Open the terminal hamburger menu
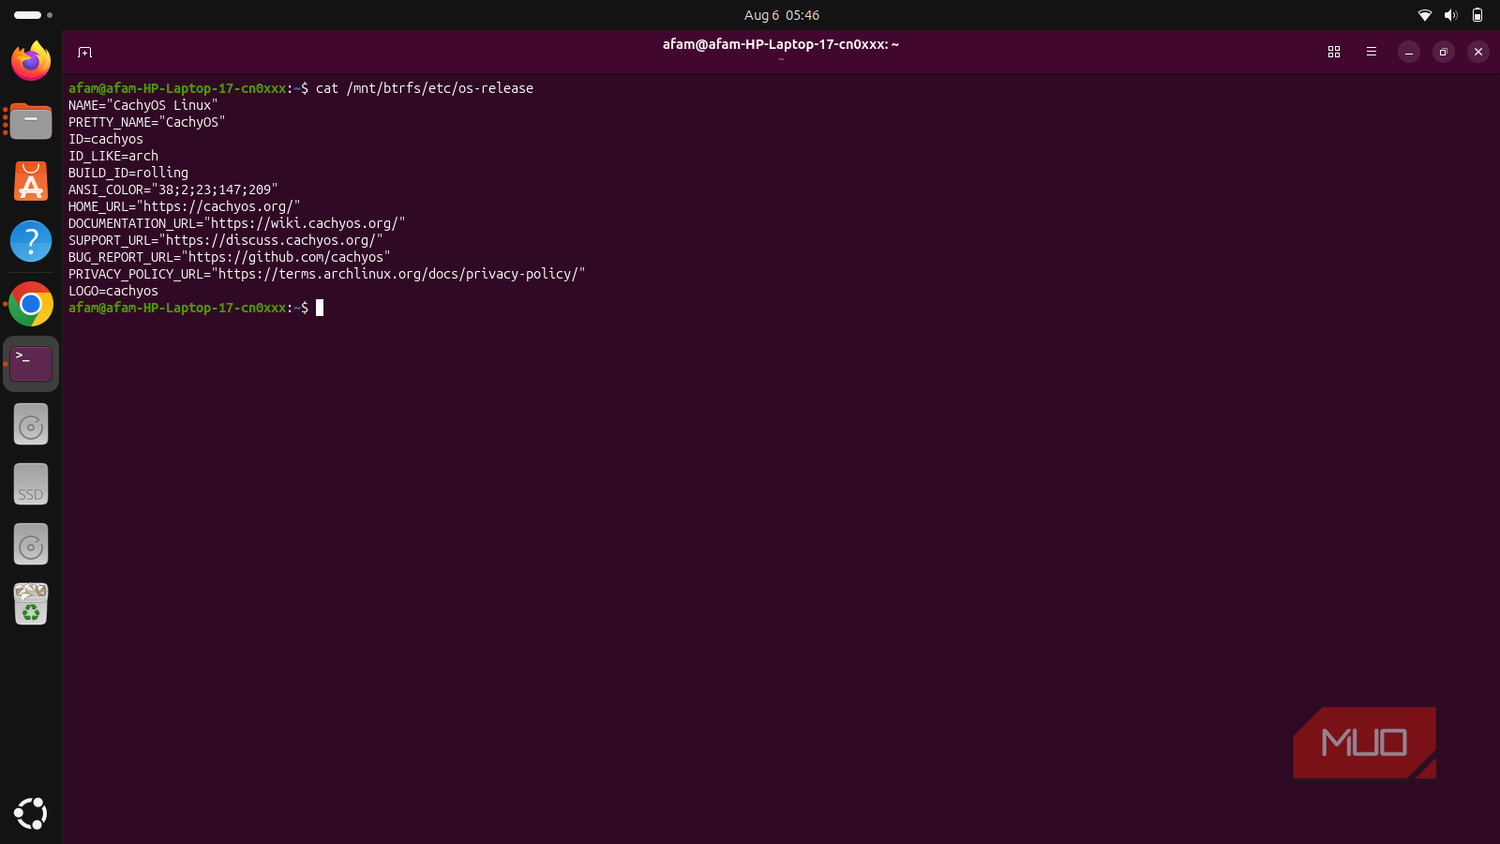 [1371, 52]
